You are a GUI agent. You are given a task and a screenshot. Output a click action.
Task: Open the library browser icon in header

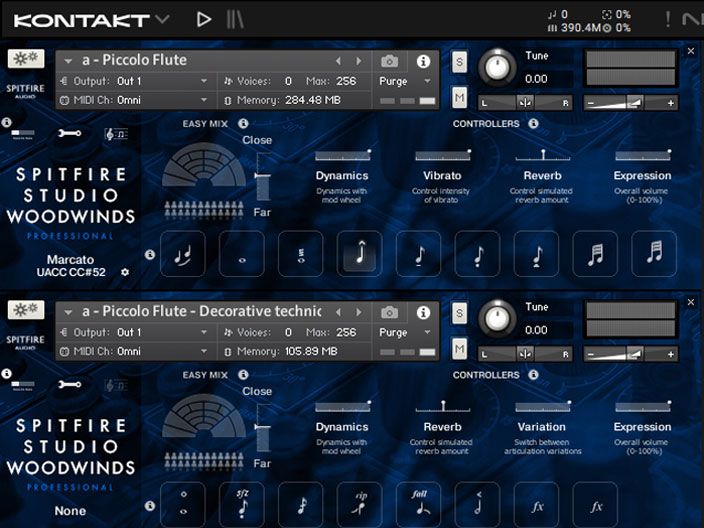pos(235,19)
